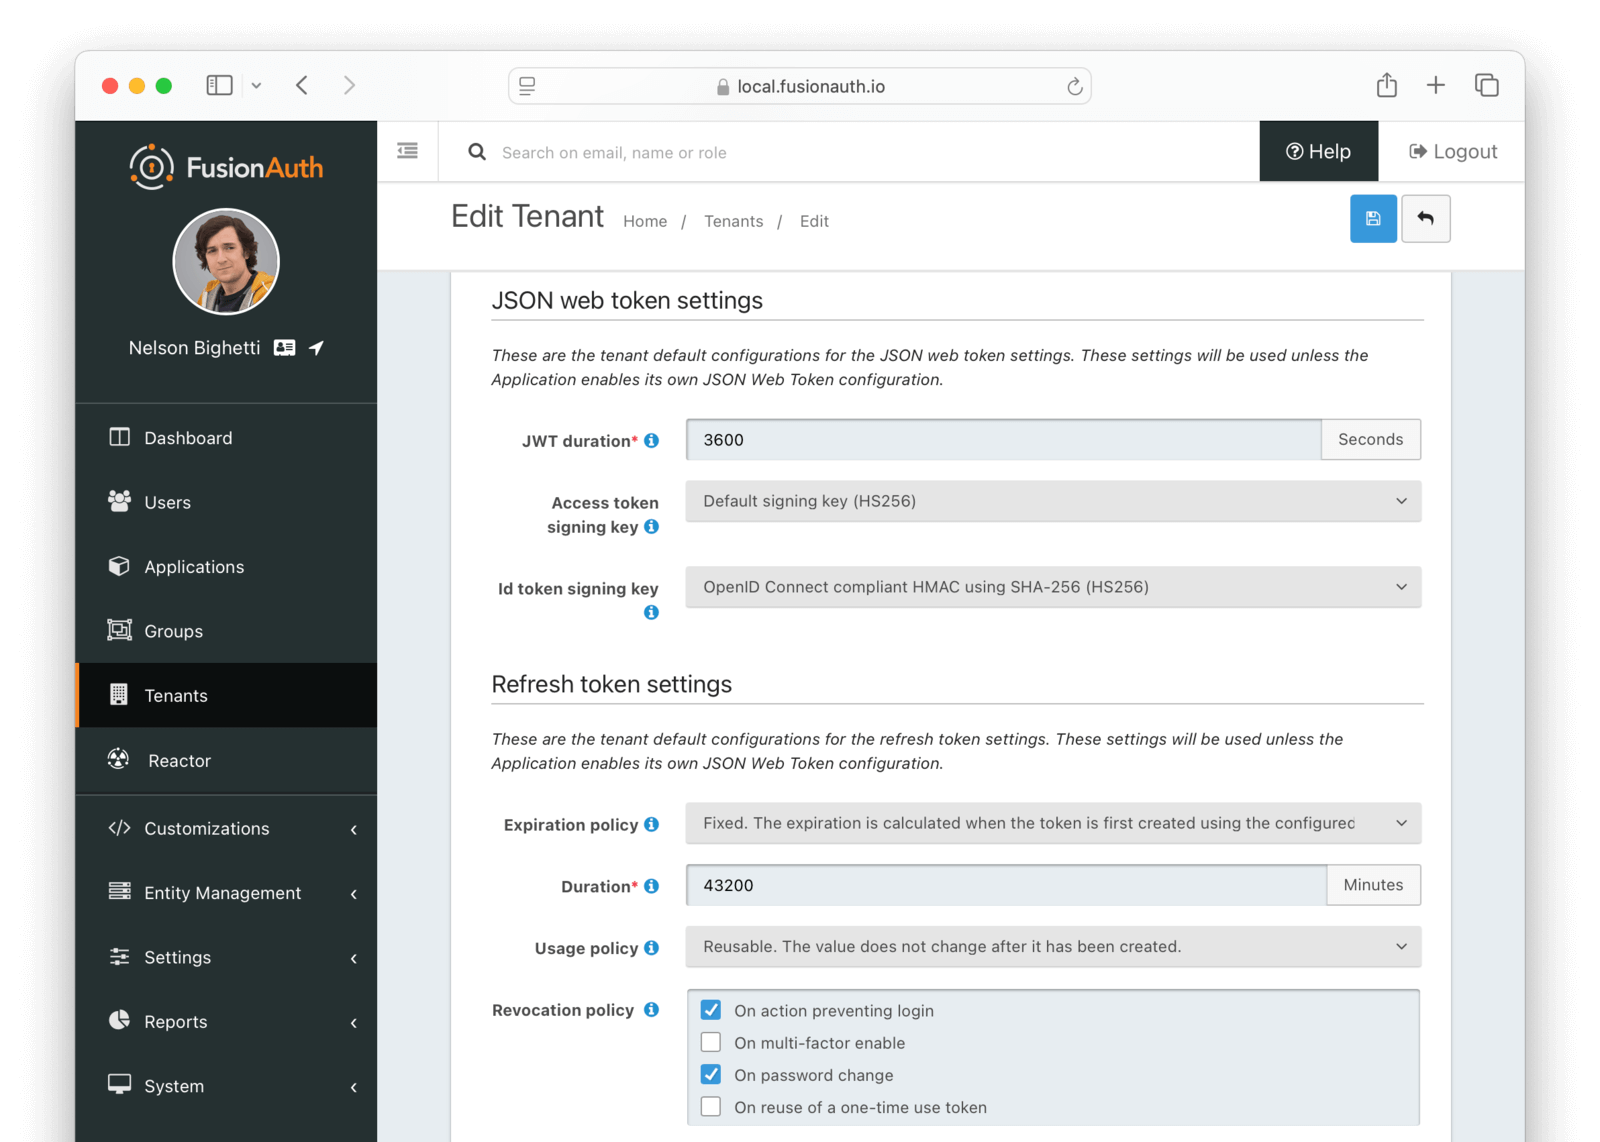This screenshot has height=1142, width=1600.
Task: Open the Access token signing key dropdown
Action: 1052,501
